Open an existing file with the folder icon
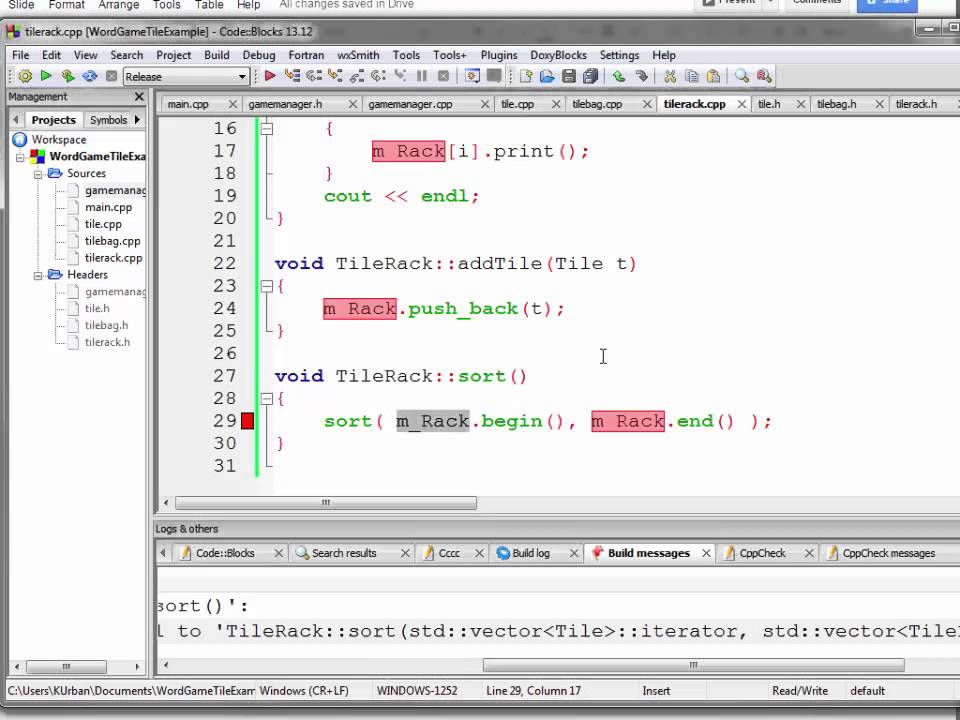This screenshot has height=720, width=960. [x=547, y=76]
